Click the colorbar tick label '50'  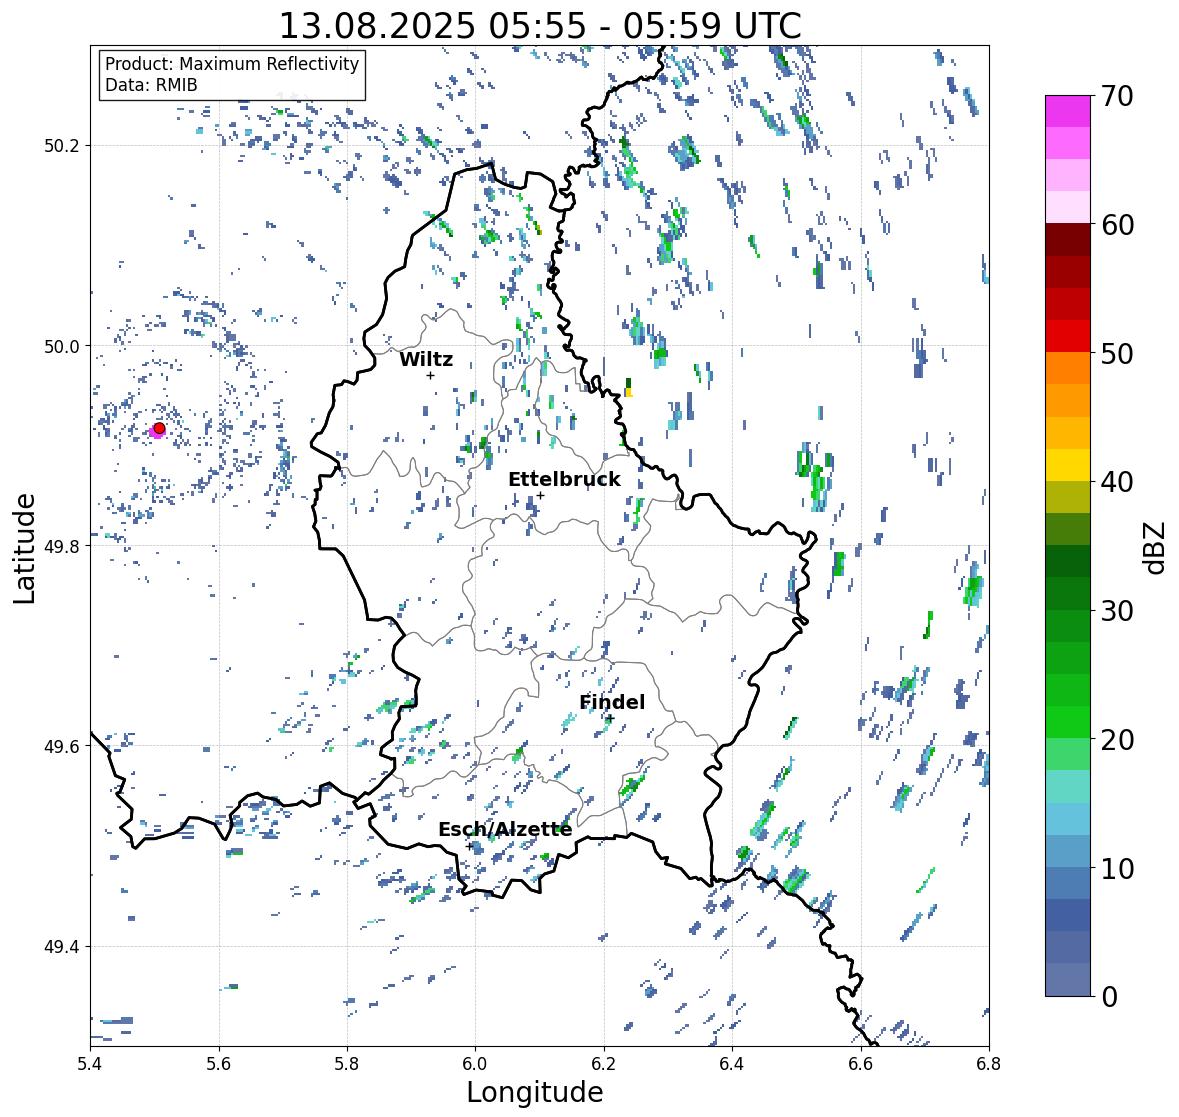[x=1117, y=353]
